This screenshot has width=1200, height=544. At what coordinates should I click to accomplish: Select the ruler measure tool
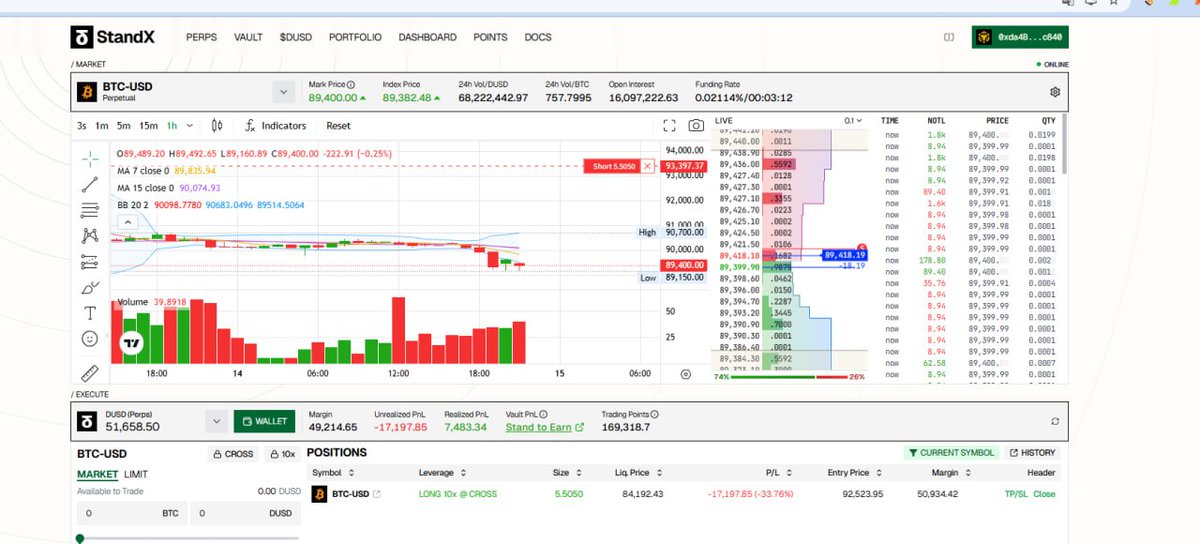pos(90,373)
